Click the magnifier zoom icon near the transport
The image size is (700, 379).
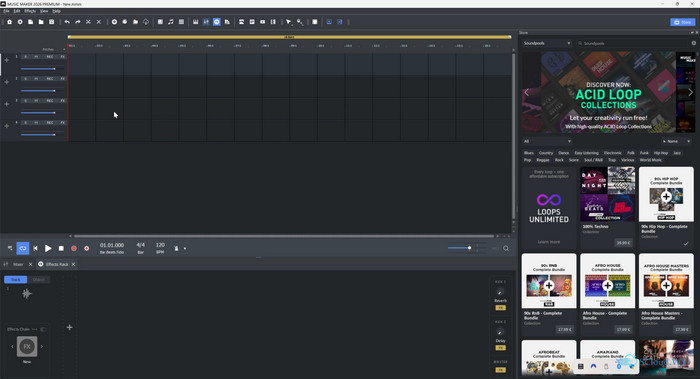point(506,248)
